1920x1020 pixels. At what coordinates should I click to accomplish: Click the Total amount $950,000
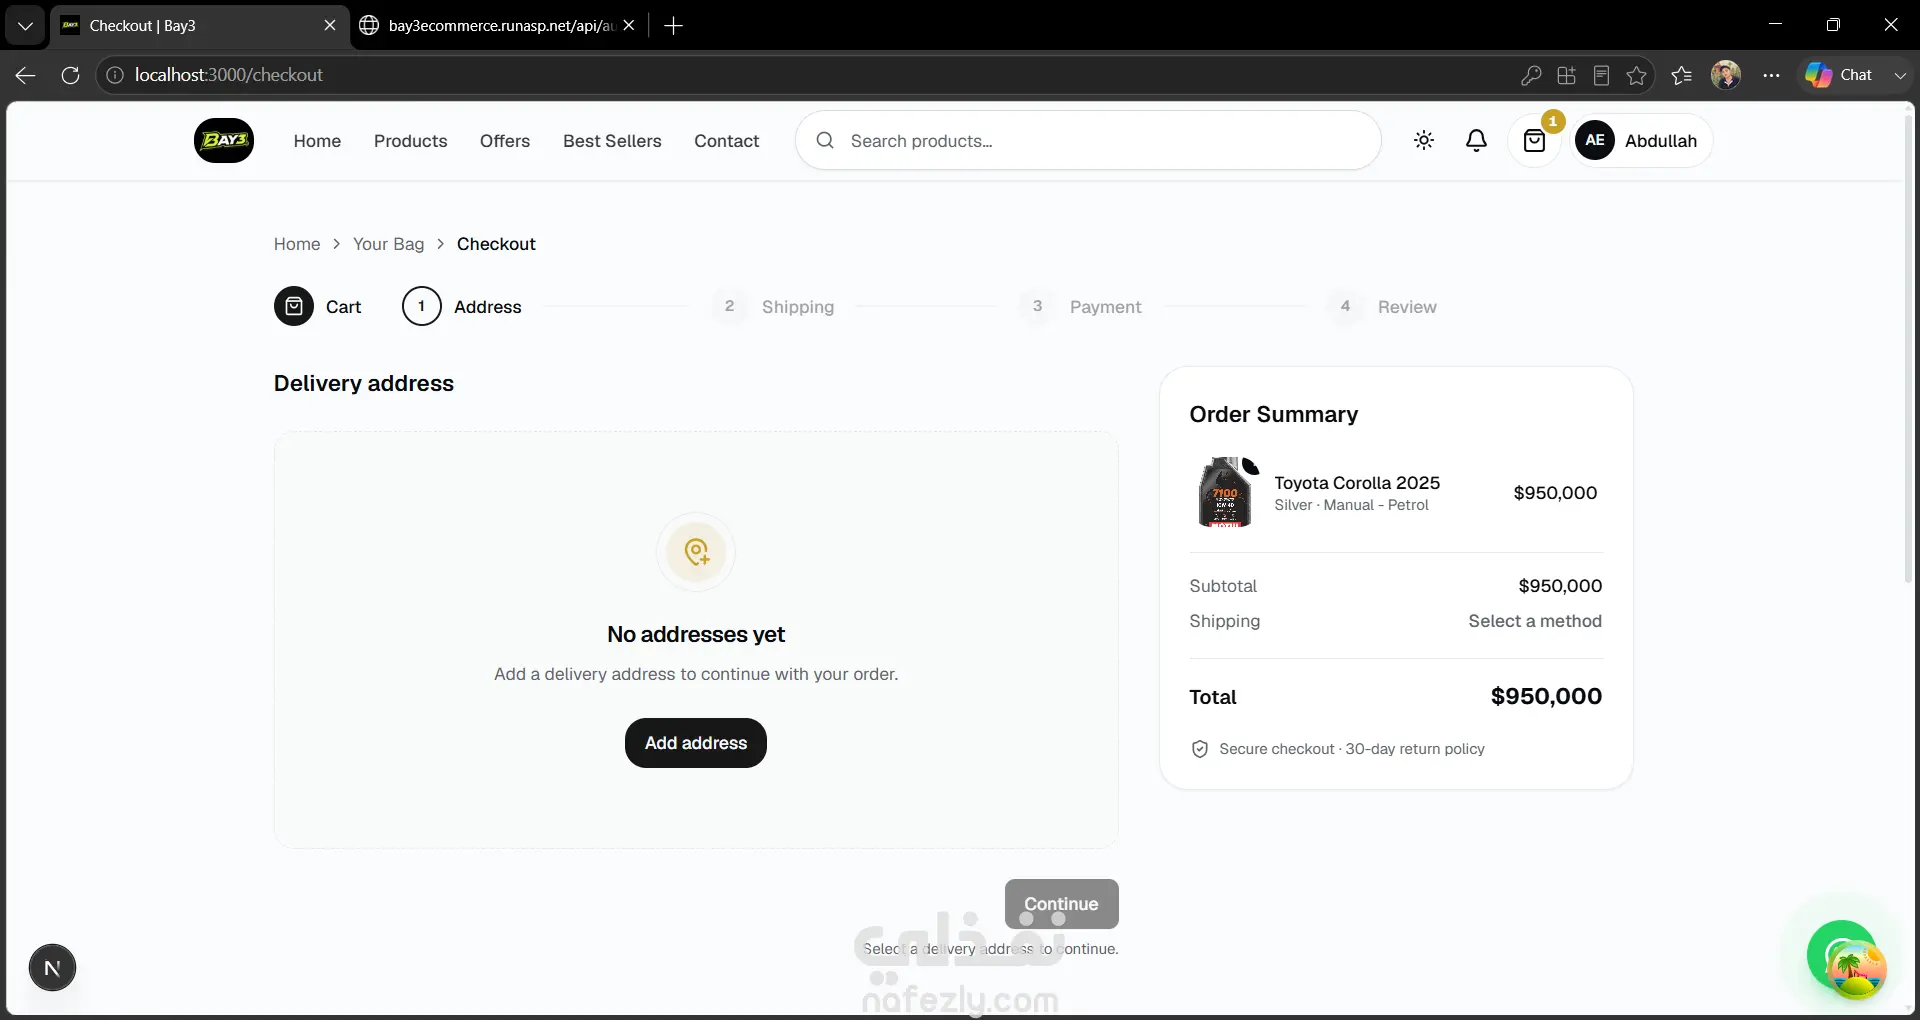(x=1546, y=696)
